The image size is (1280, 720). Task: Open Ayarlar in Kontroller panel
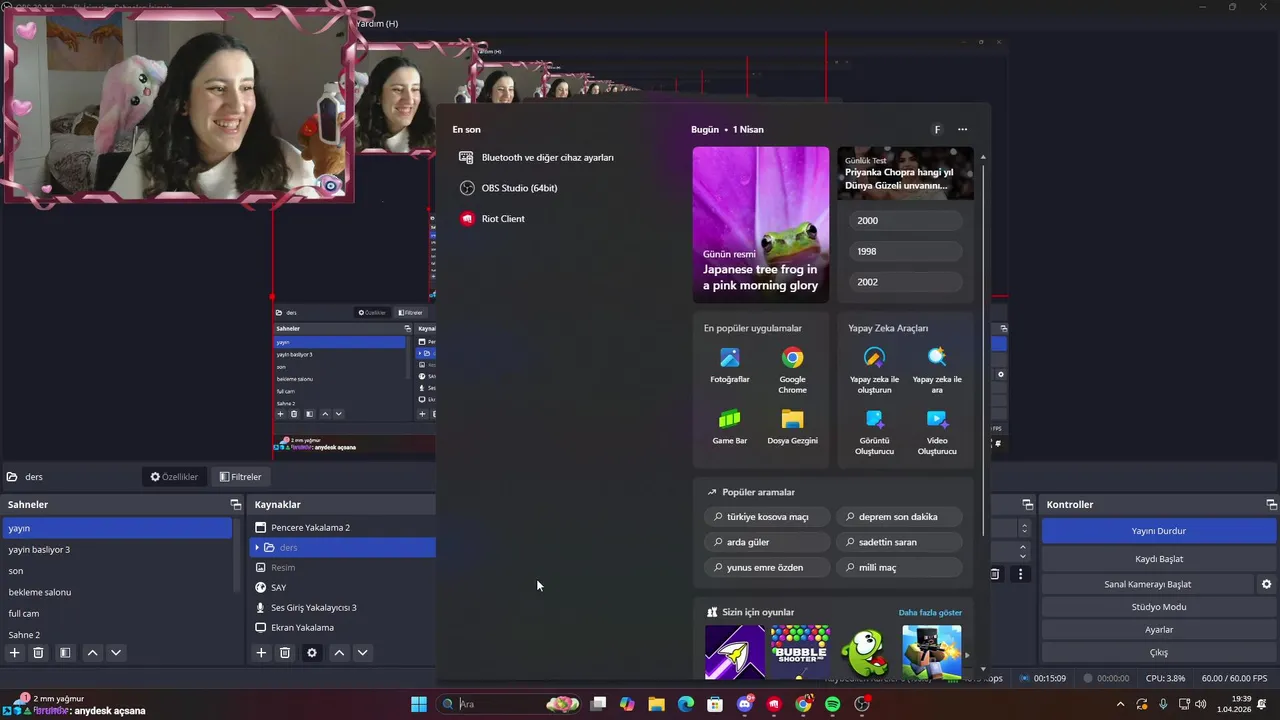click(x=1159, y=630)
